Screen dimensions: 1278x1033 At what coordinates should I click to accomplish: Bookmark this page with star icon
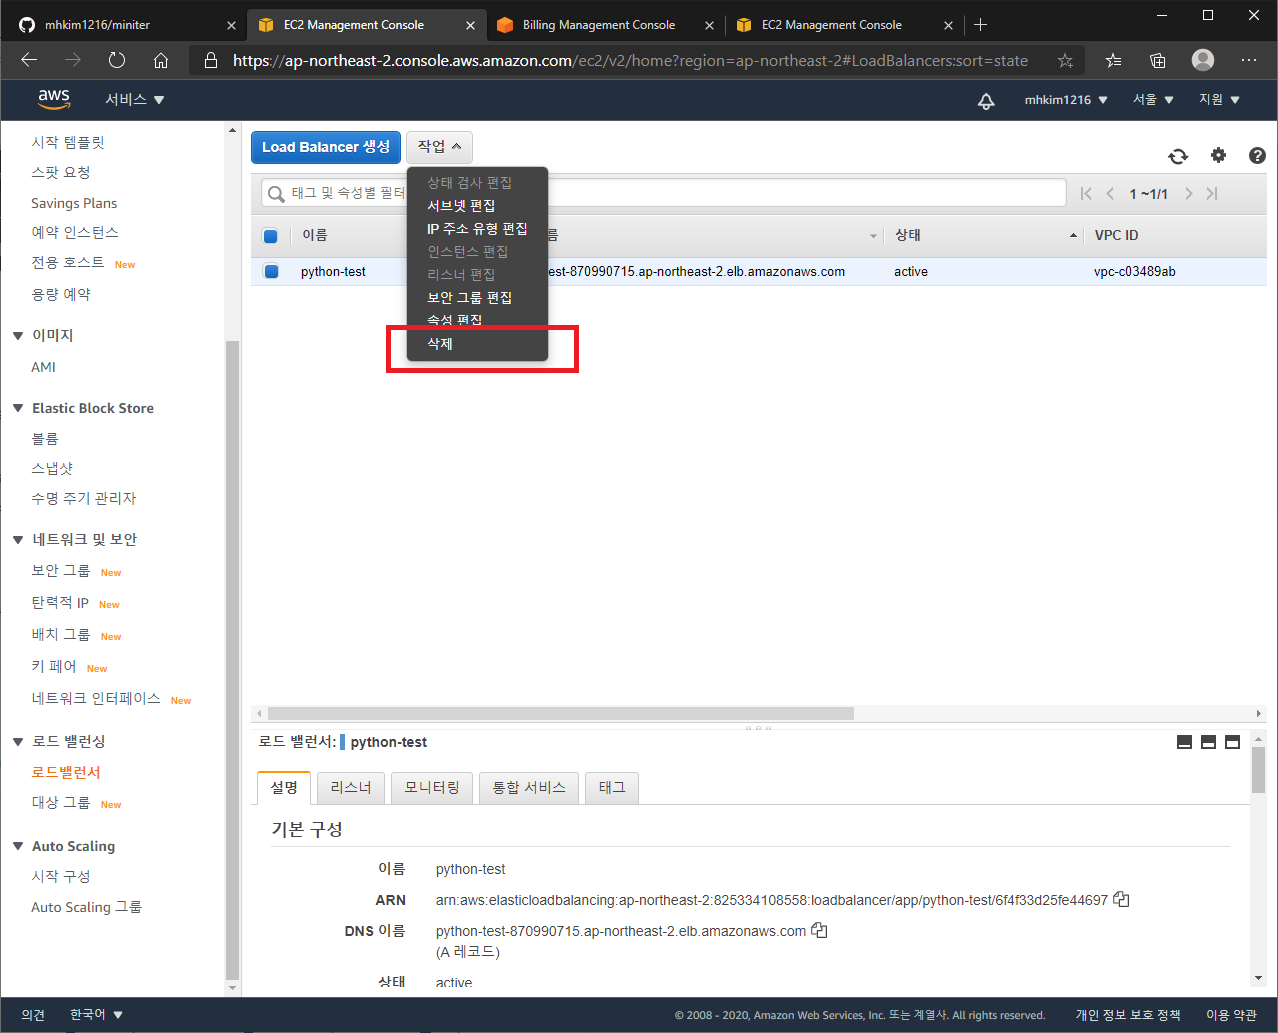[x=1065, y=61]
